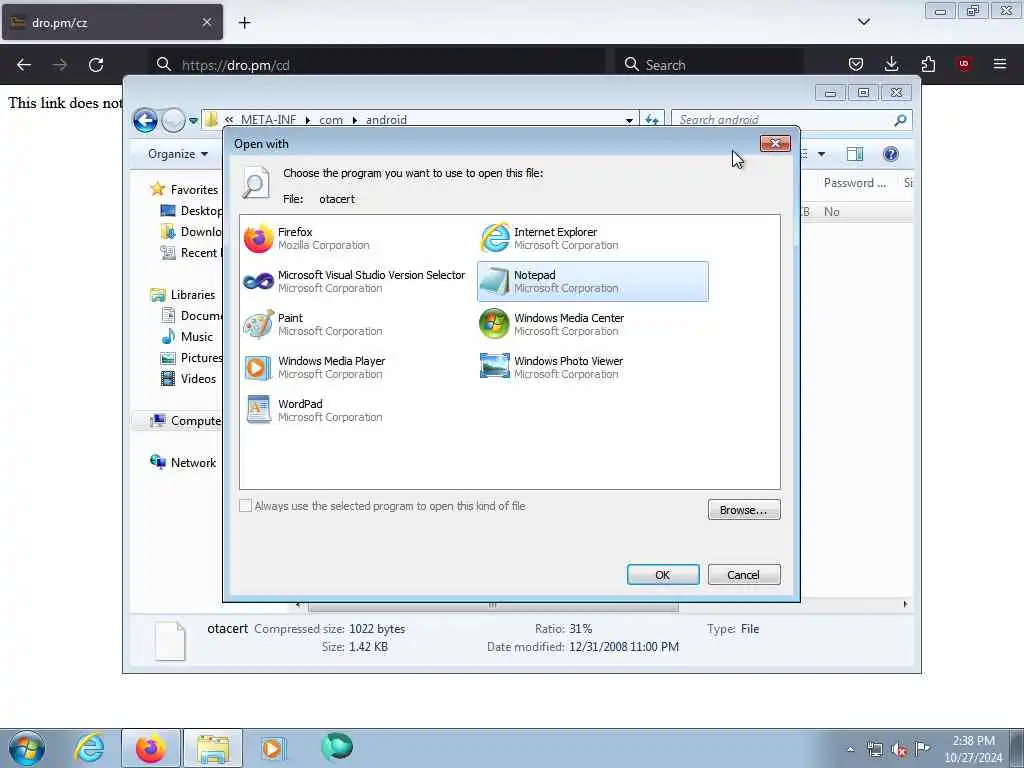Select the dro.pm/cz tab
This screenshot has height=768, width=1024.
click(112, 22)
